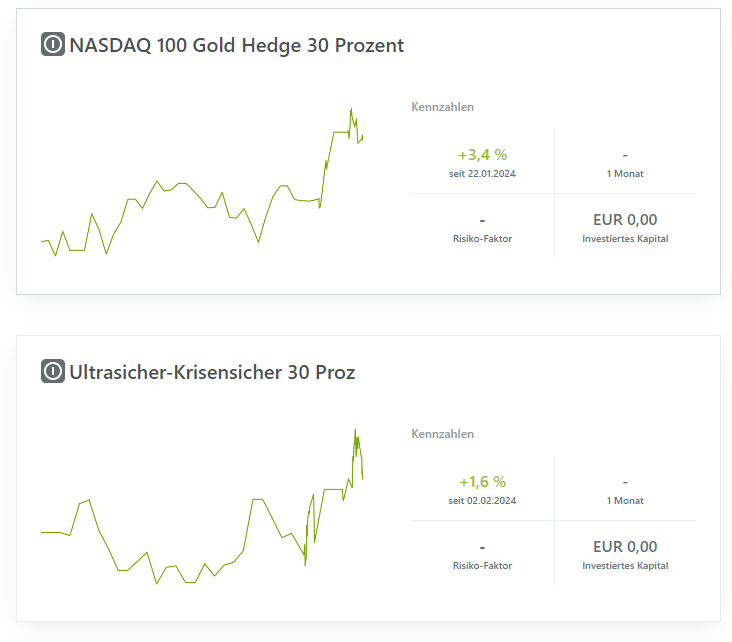The height and width of the screenshot is (642, 732).
Task: Click the '1 Monat' label in the Ultrasicher card
Action: [x=625, y=501]
